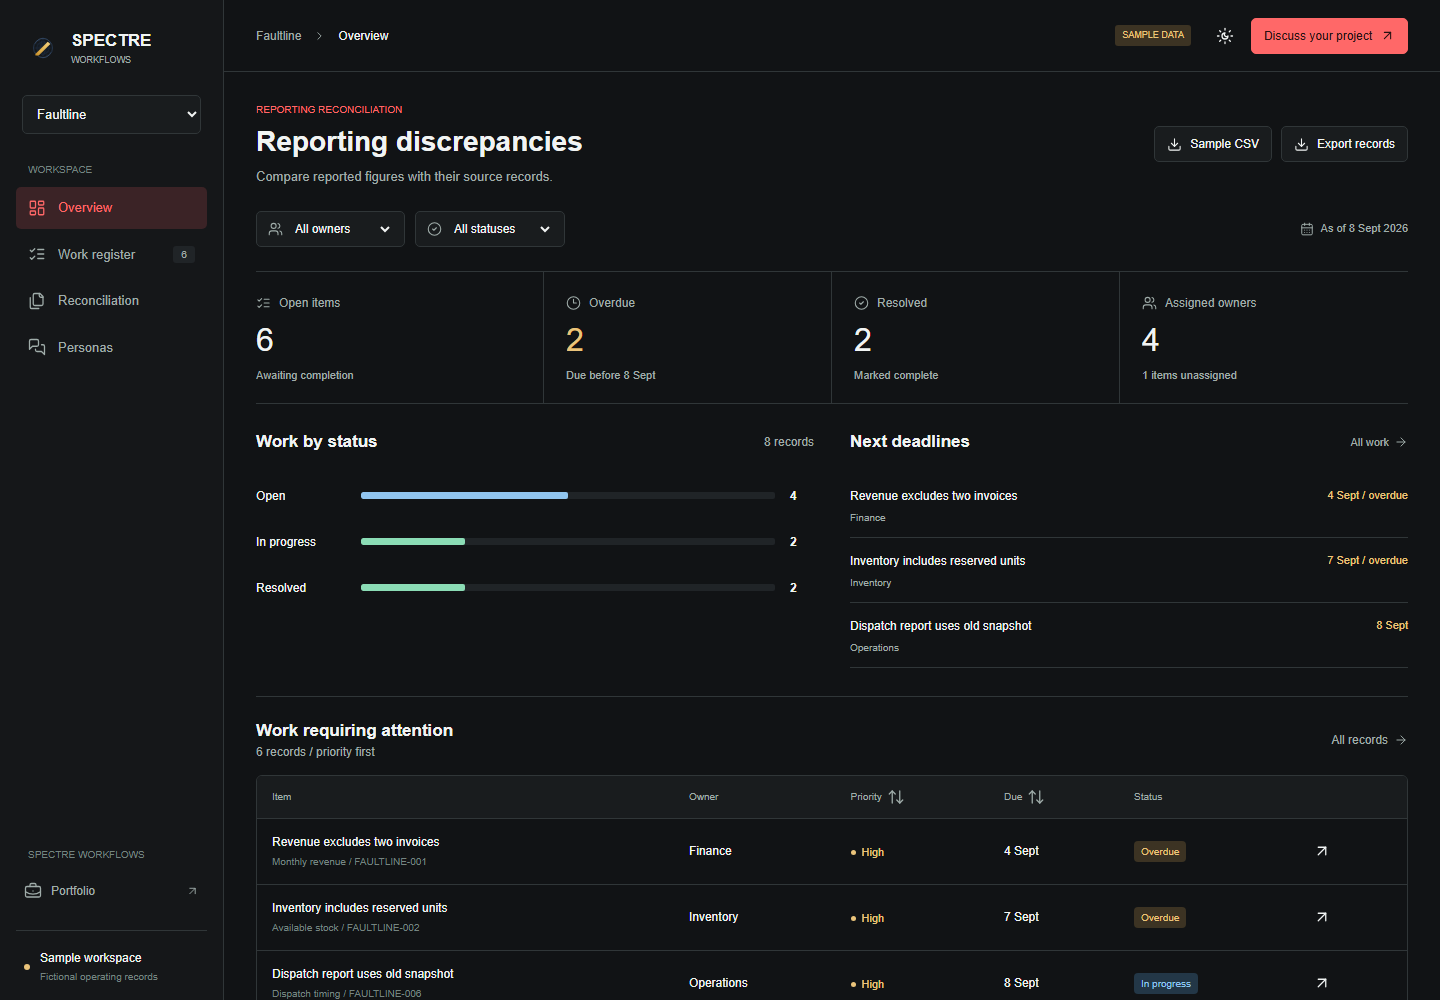
Task: Click 'Monthly revenue / FAULTLINE-001' text
Action: click(x=349, y=862)
